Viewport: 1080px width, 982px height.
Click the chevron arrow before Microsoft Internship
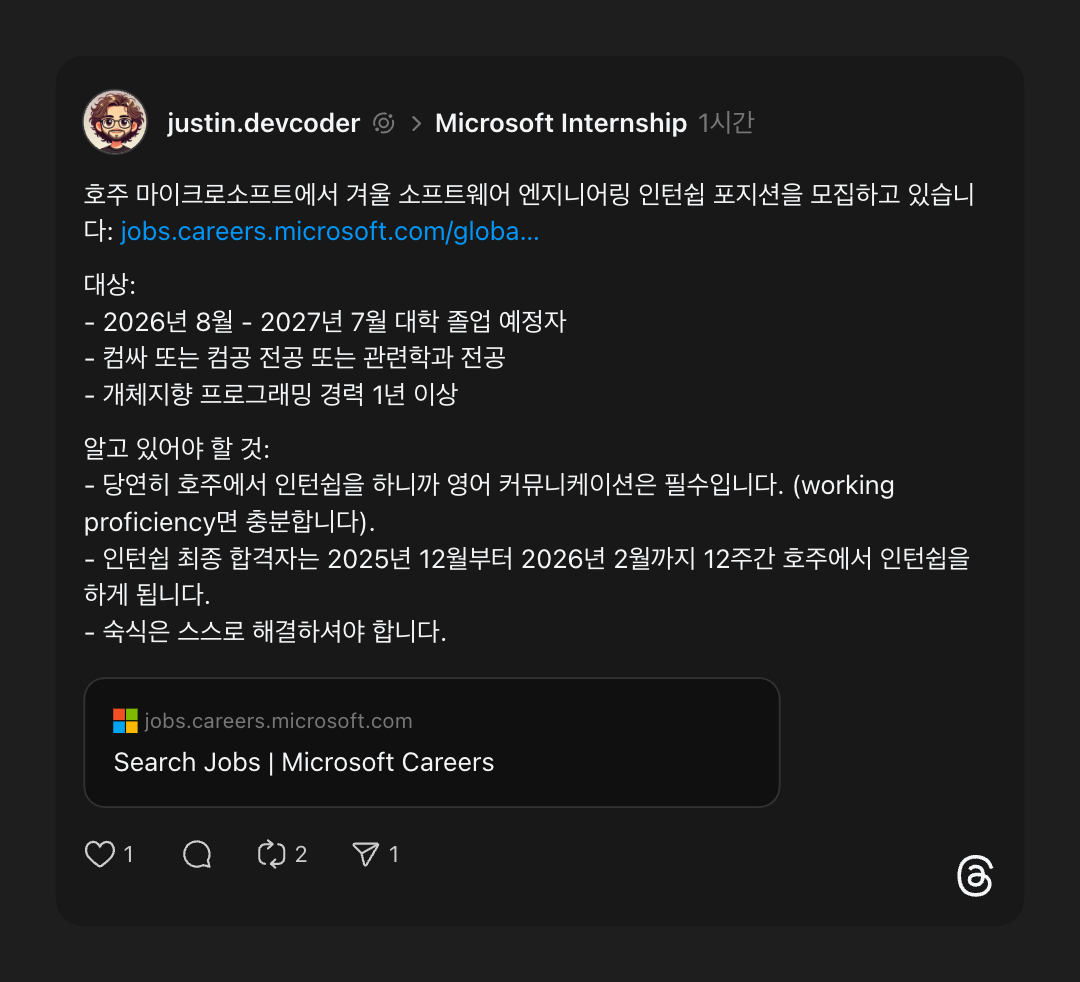point(416,123)
